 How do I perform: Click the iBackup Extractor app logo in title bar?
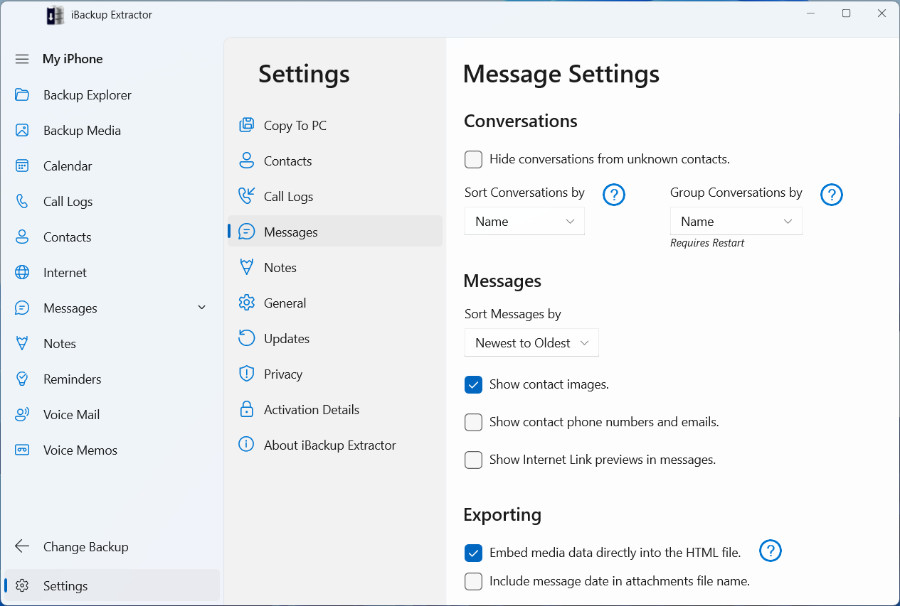pyautogui.click(x=55, y=15)
